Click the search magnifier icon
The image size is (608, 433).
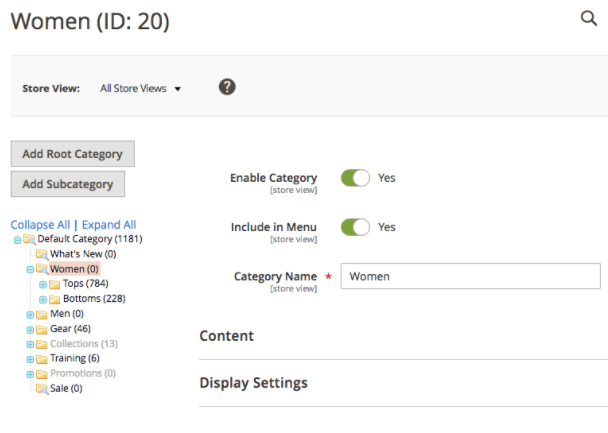tap(589, 19)
